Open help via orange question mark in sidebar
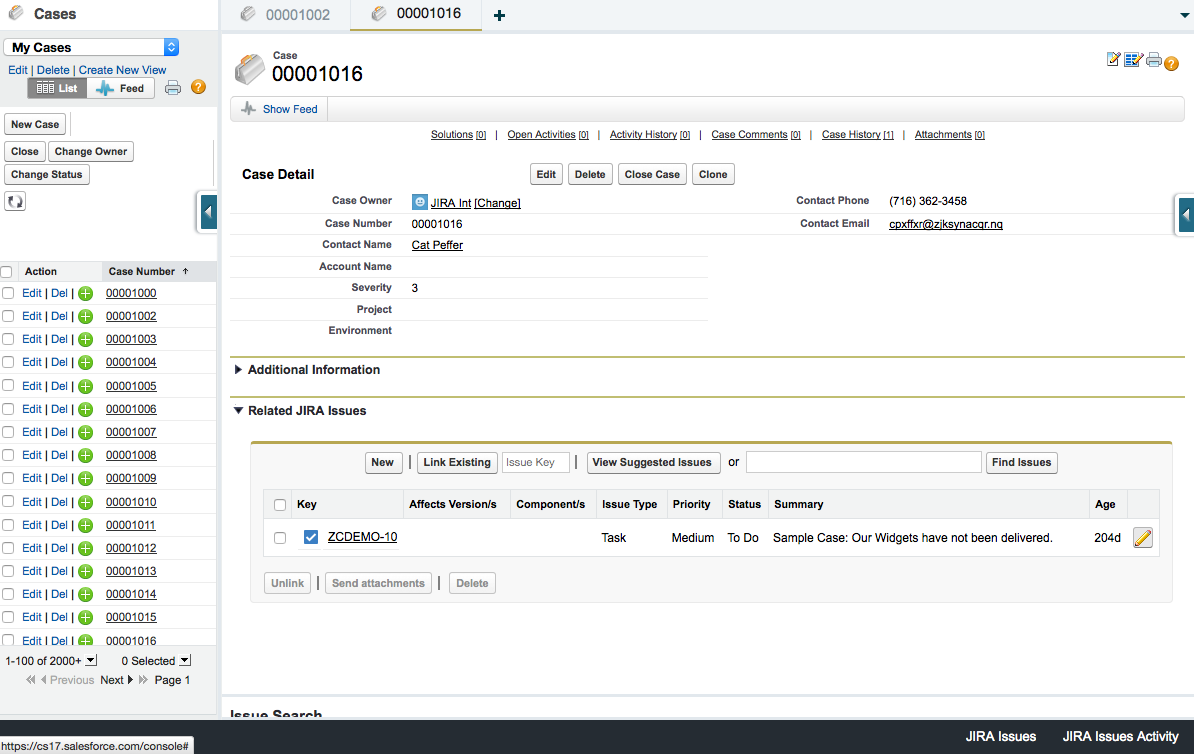1194x754 pixels. (x=198, y=88)
